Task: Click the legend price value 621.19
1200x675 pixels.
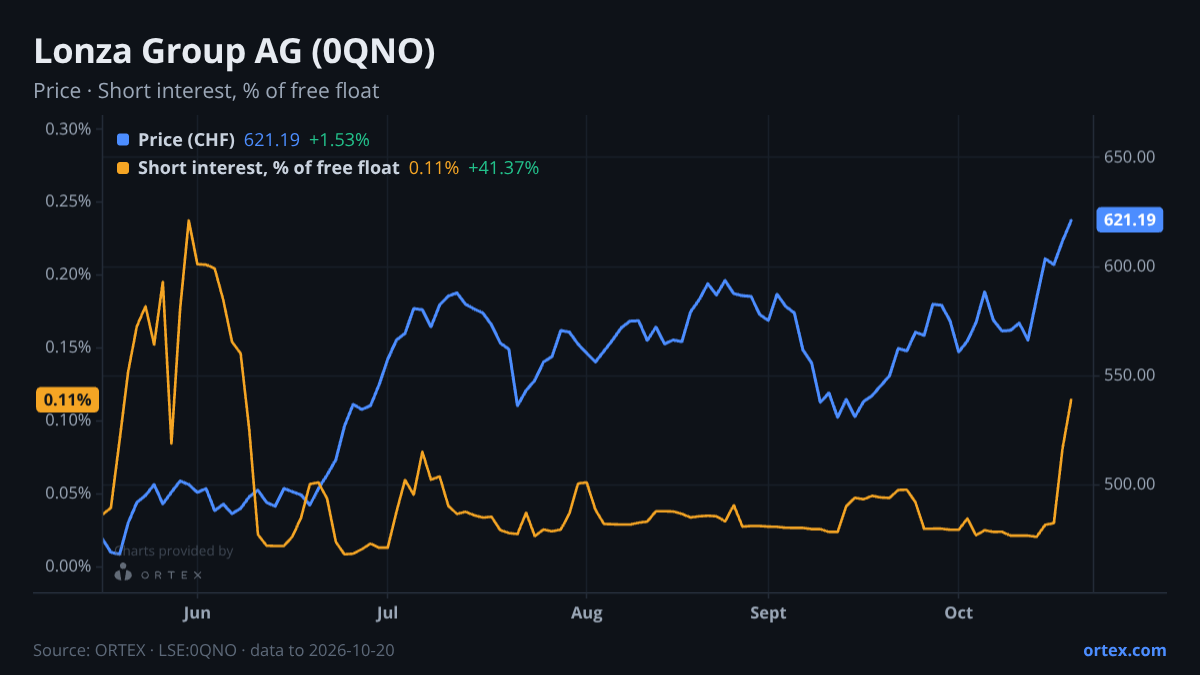Action: tap(272, 140)
